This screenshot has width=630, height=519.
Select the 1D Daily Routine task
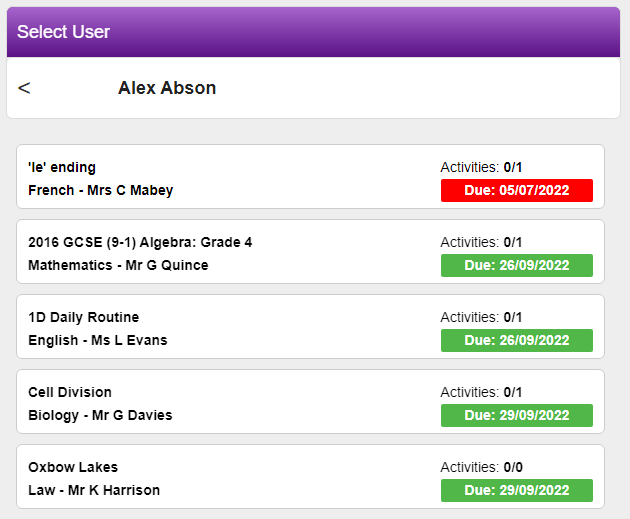pyautogui.click(x=310, y=326)
